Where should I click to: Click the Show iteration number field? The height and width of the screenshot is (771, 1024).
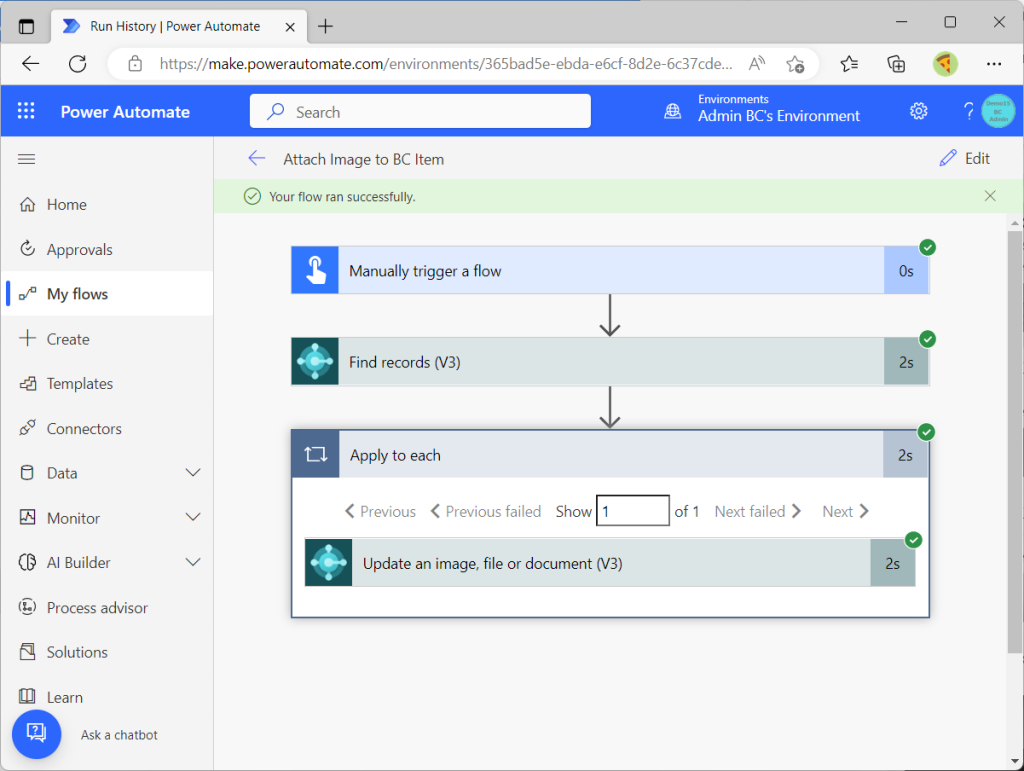[632, 511]
